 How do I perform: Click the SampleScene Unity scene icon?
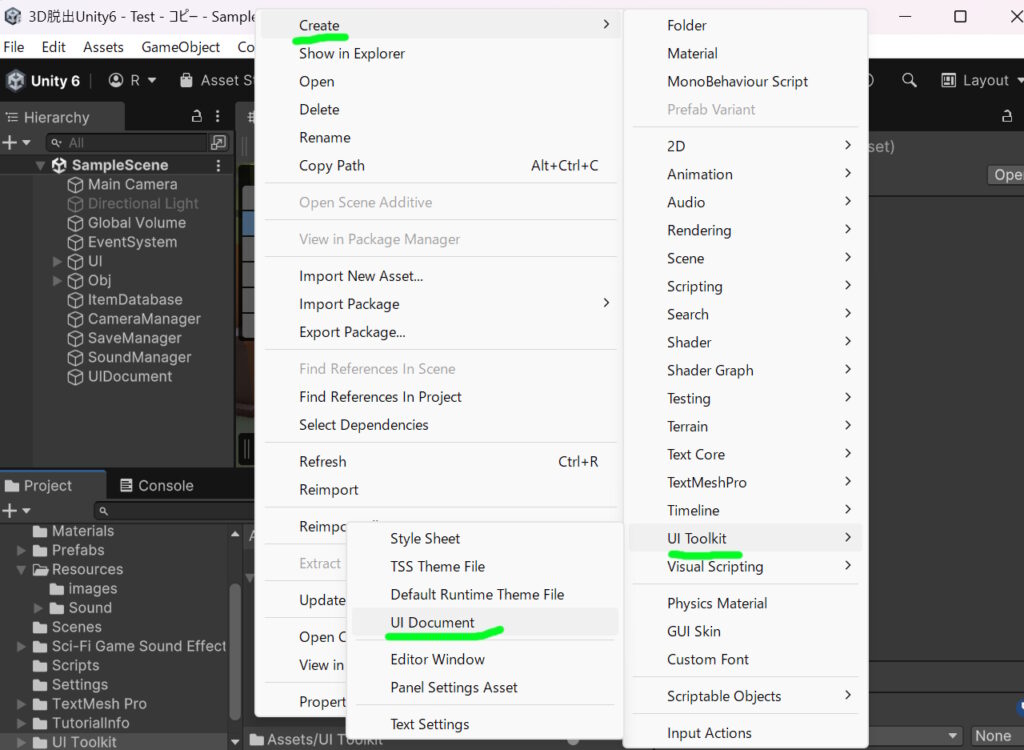(59, 165)
